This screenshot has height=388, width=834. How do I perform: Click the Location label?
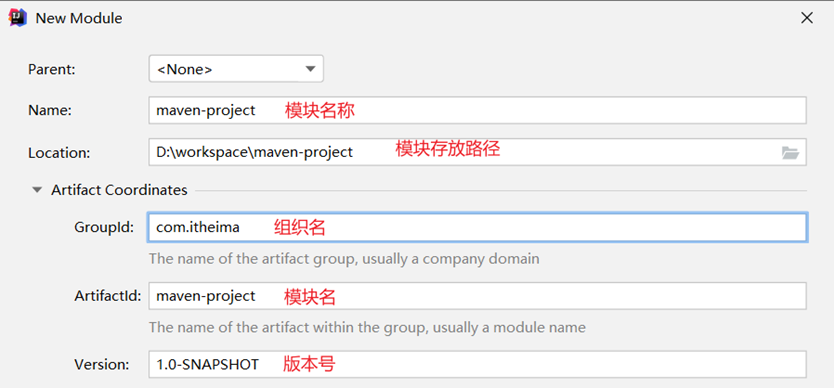click(x=59, y=153)
